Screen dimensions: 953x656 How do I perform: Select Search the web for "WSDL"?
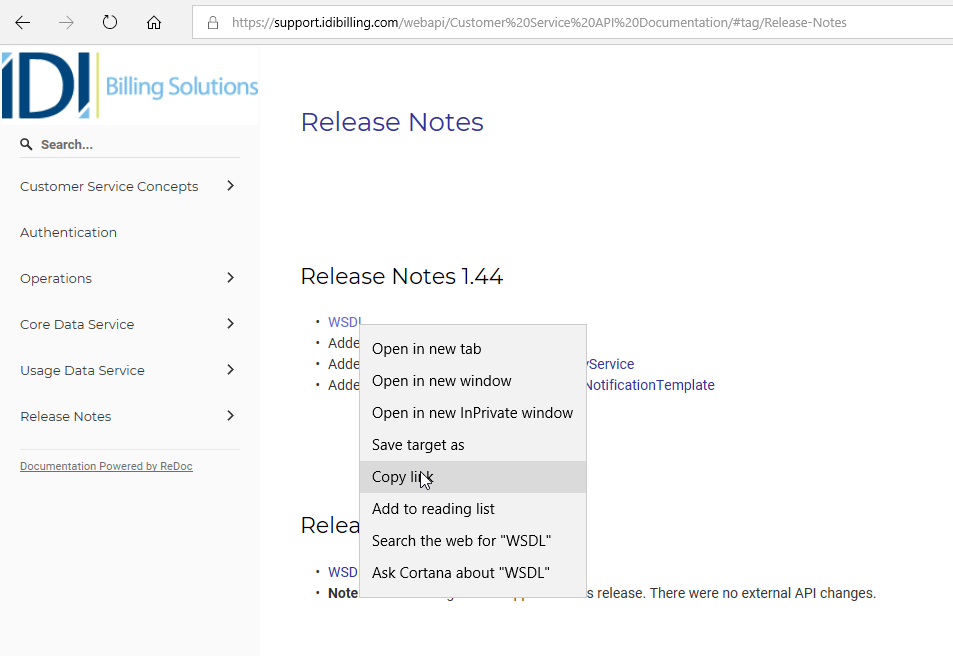coord(461,541)
